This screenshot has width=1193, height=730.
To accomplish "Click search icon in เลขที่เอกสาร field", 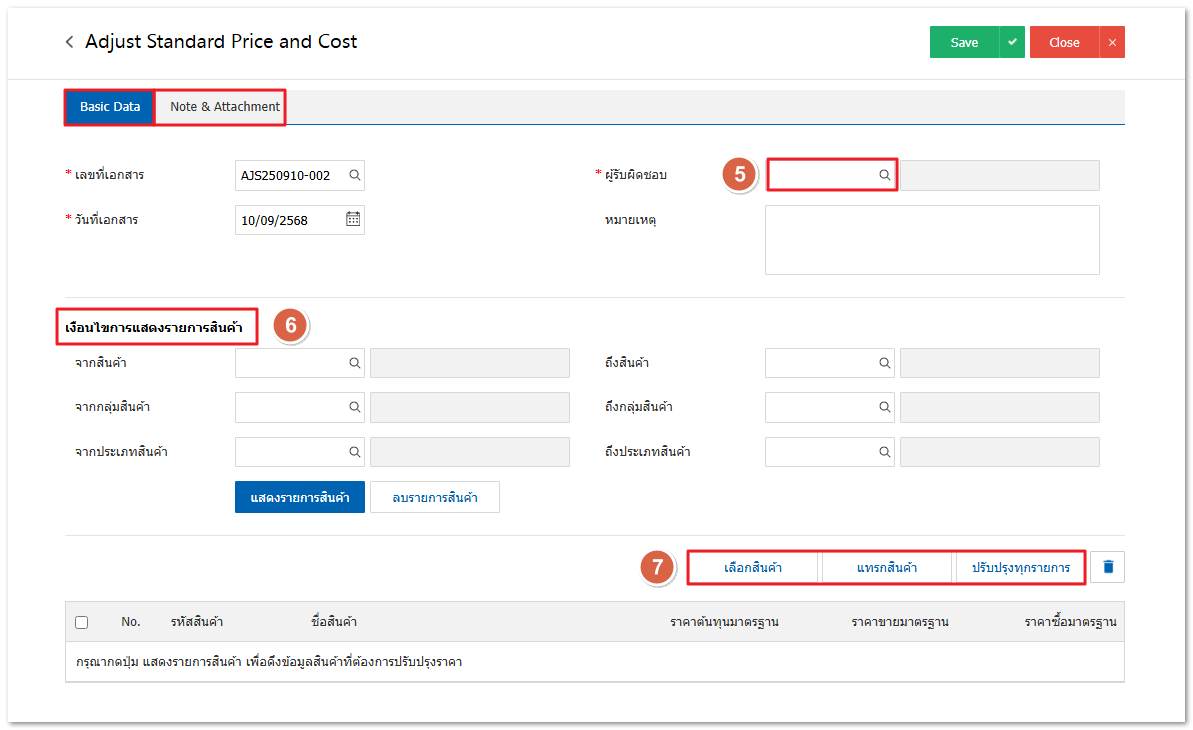I will (354, 175).
